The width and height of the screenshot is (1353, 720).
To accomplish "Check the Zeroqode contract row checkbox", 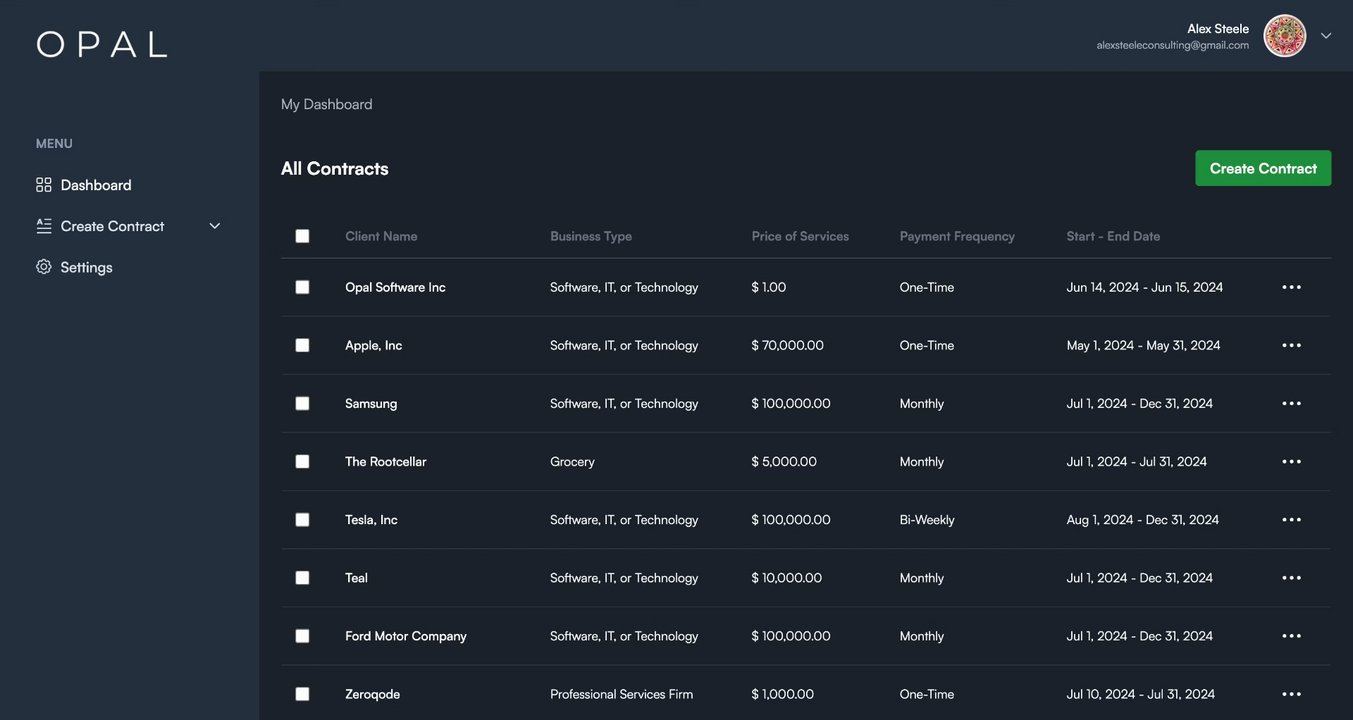I will 302,694.
